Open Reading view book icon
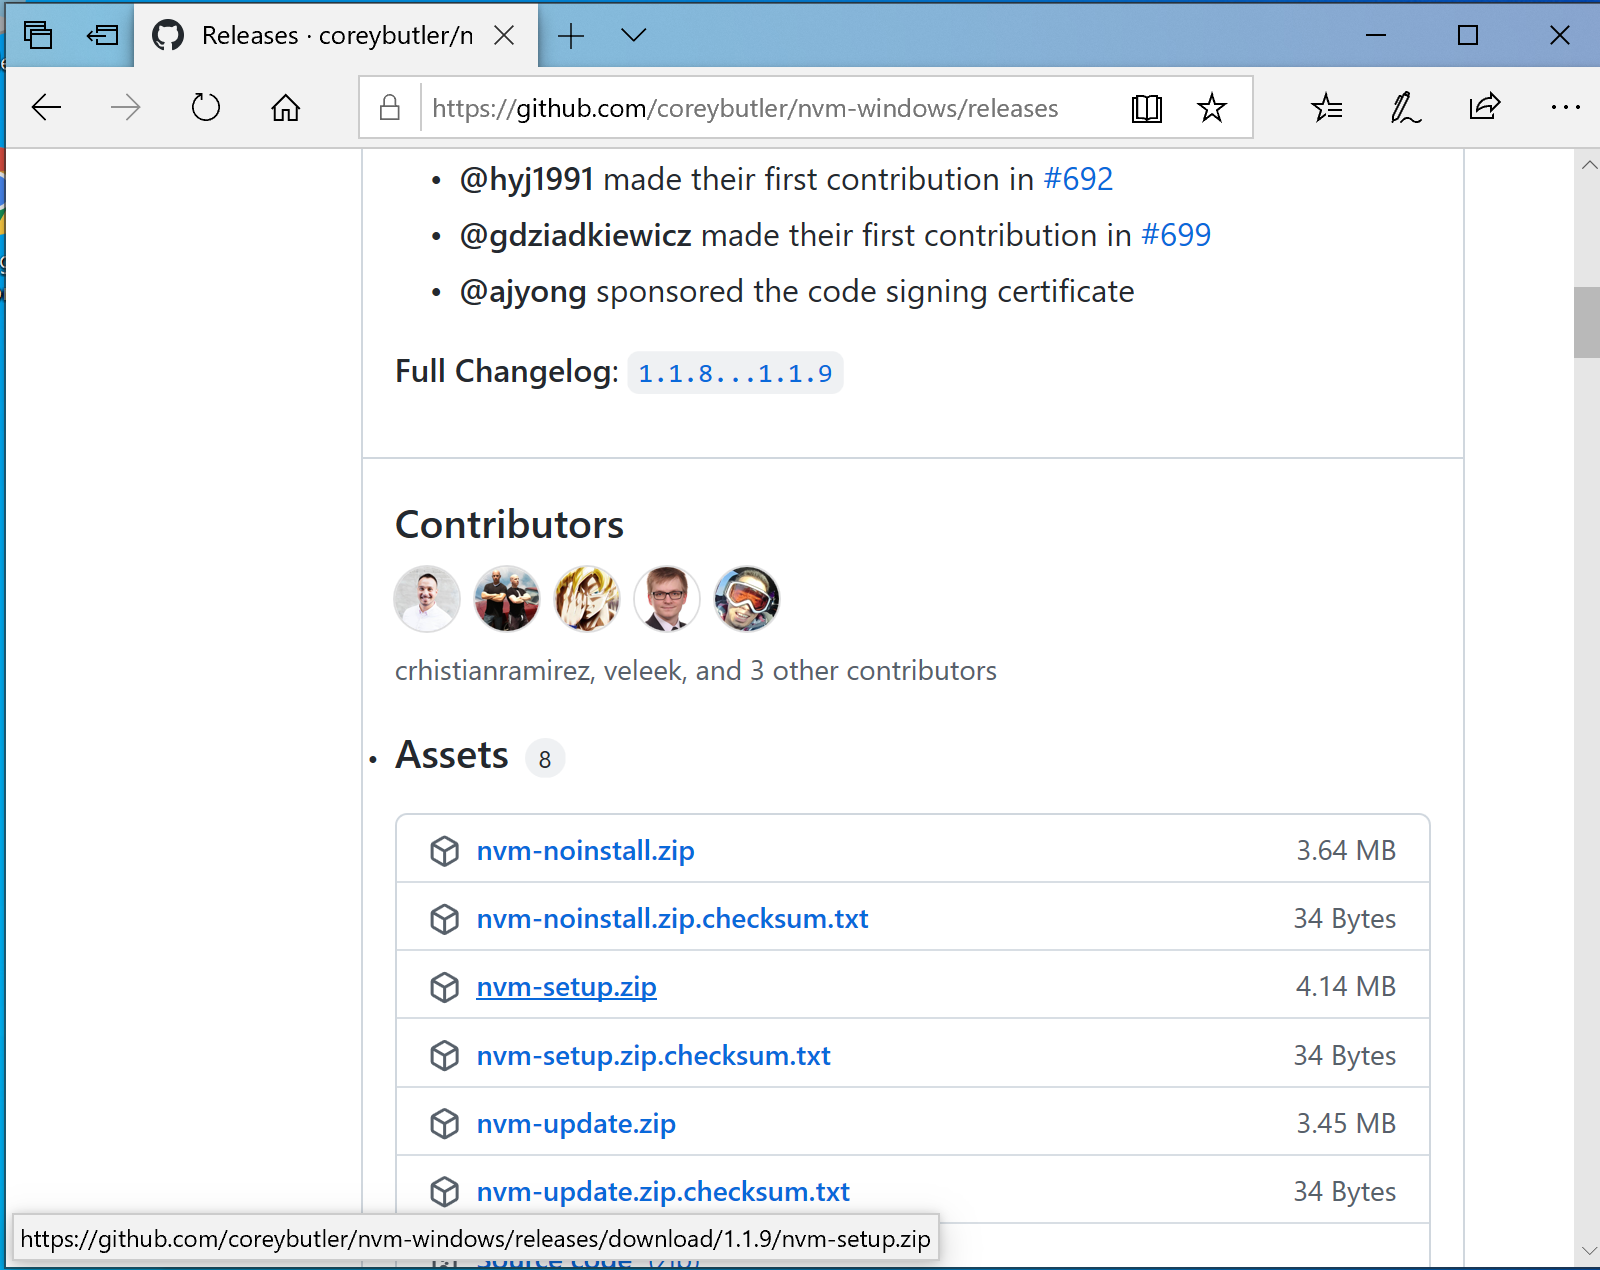1600x1270 pixels. (x=1147, y=108)
